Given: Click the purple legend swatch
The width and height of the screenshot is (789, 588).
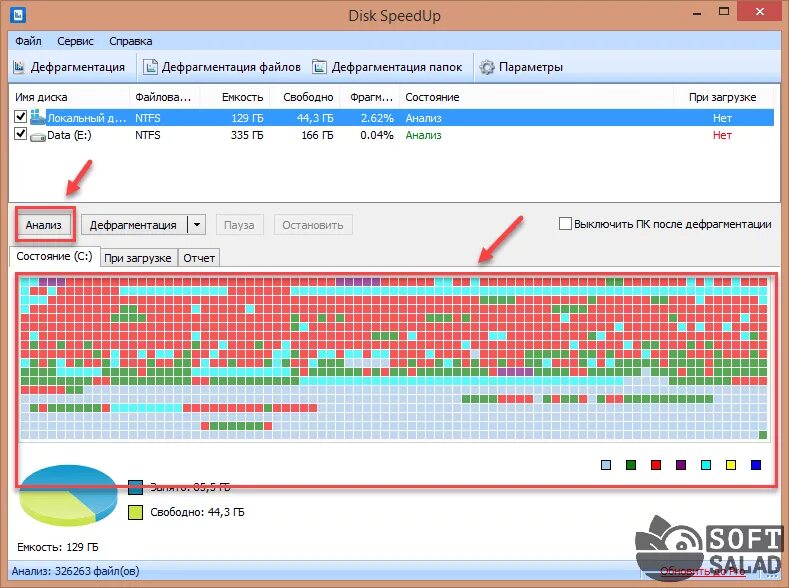Looking at the screenshot, I should [x=681, y=465].
